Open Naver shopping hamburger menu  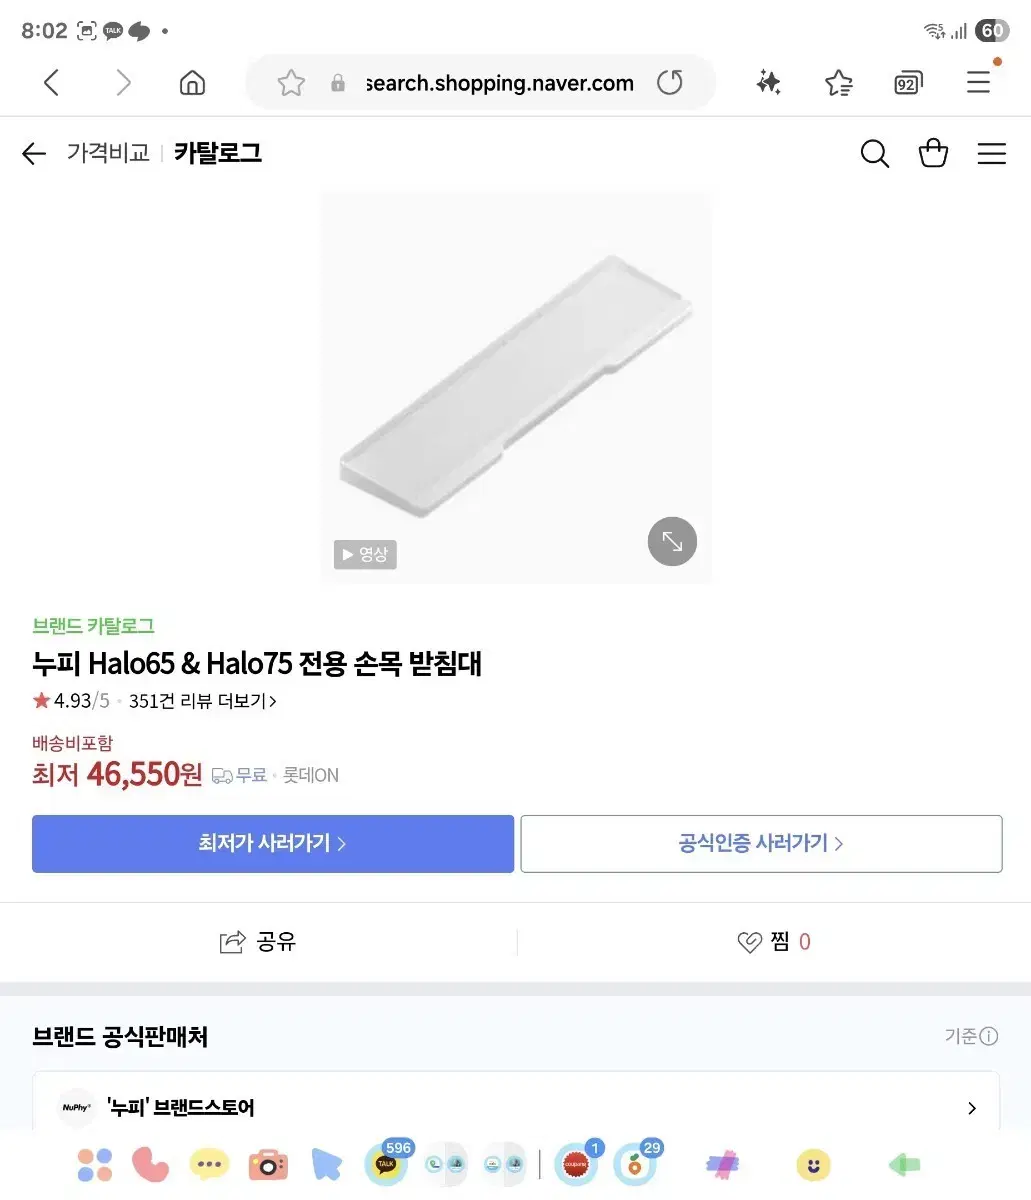[991, 153]
